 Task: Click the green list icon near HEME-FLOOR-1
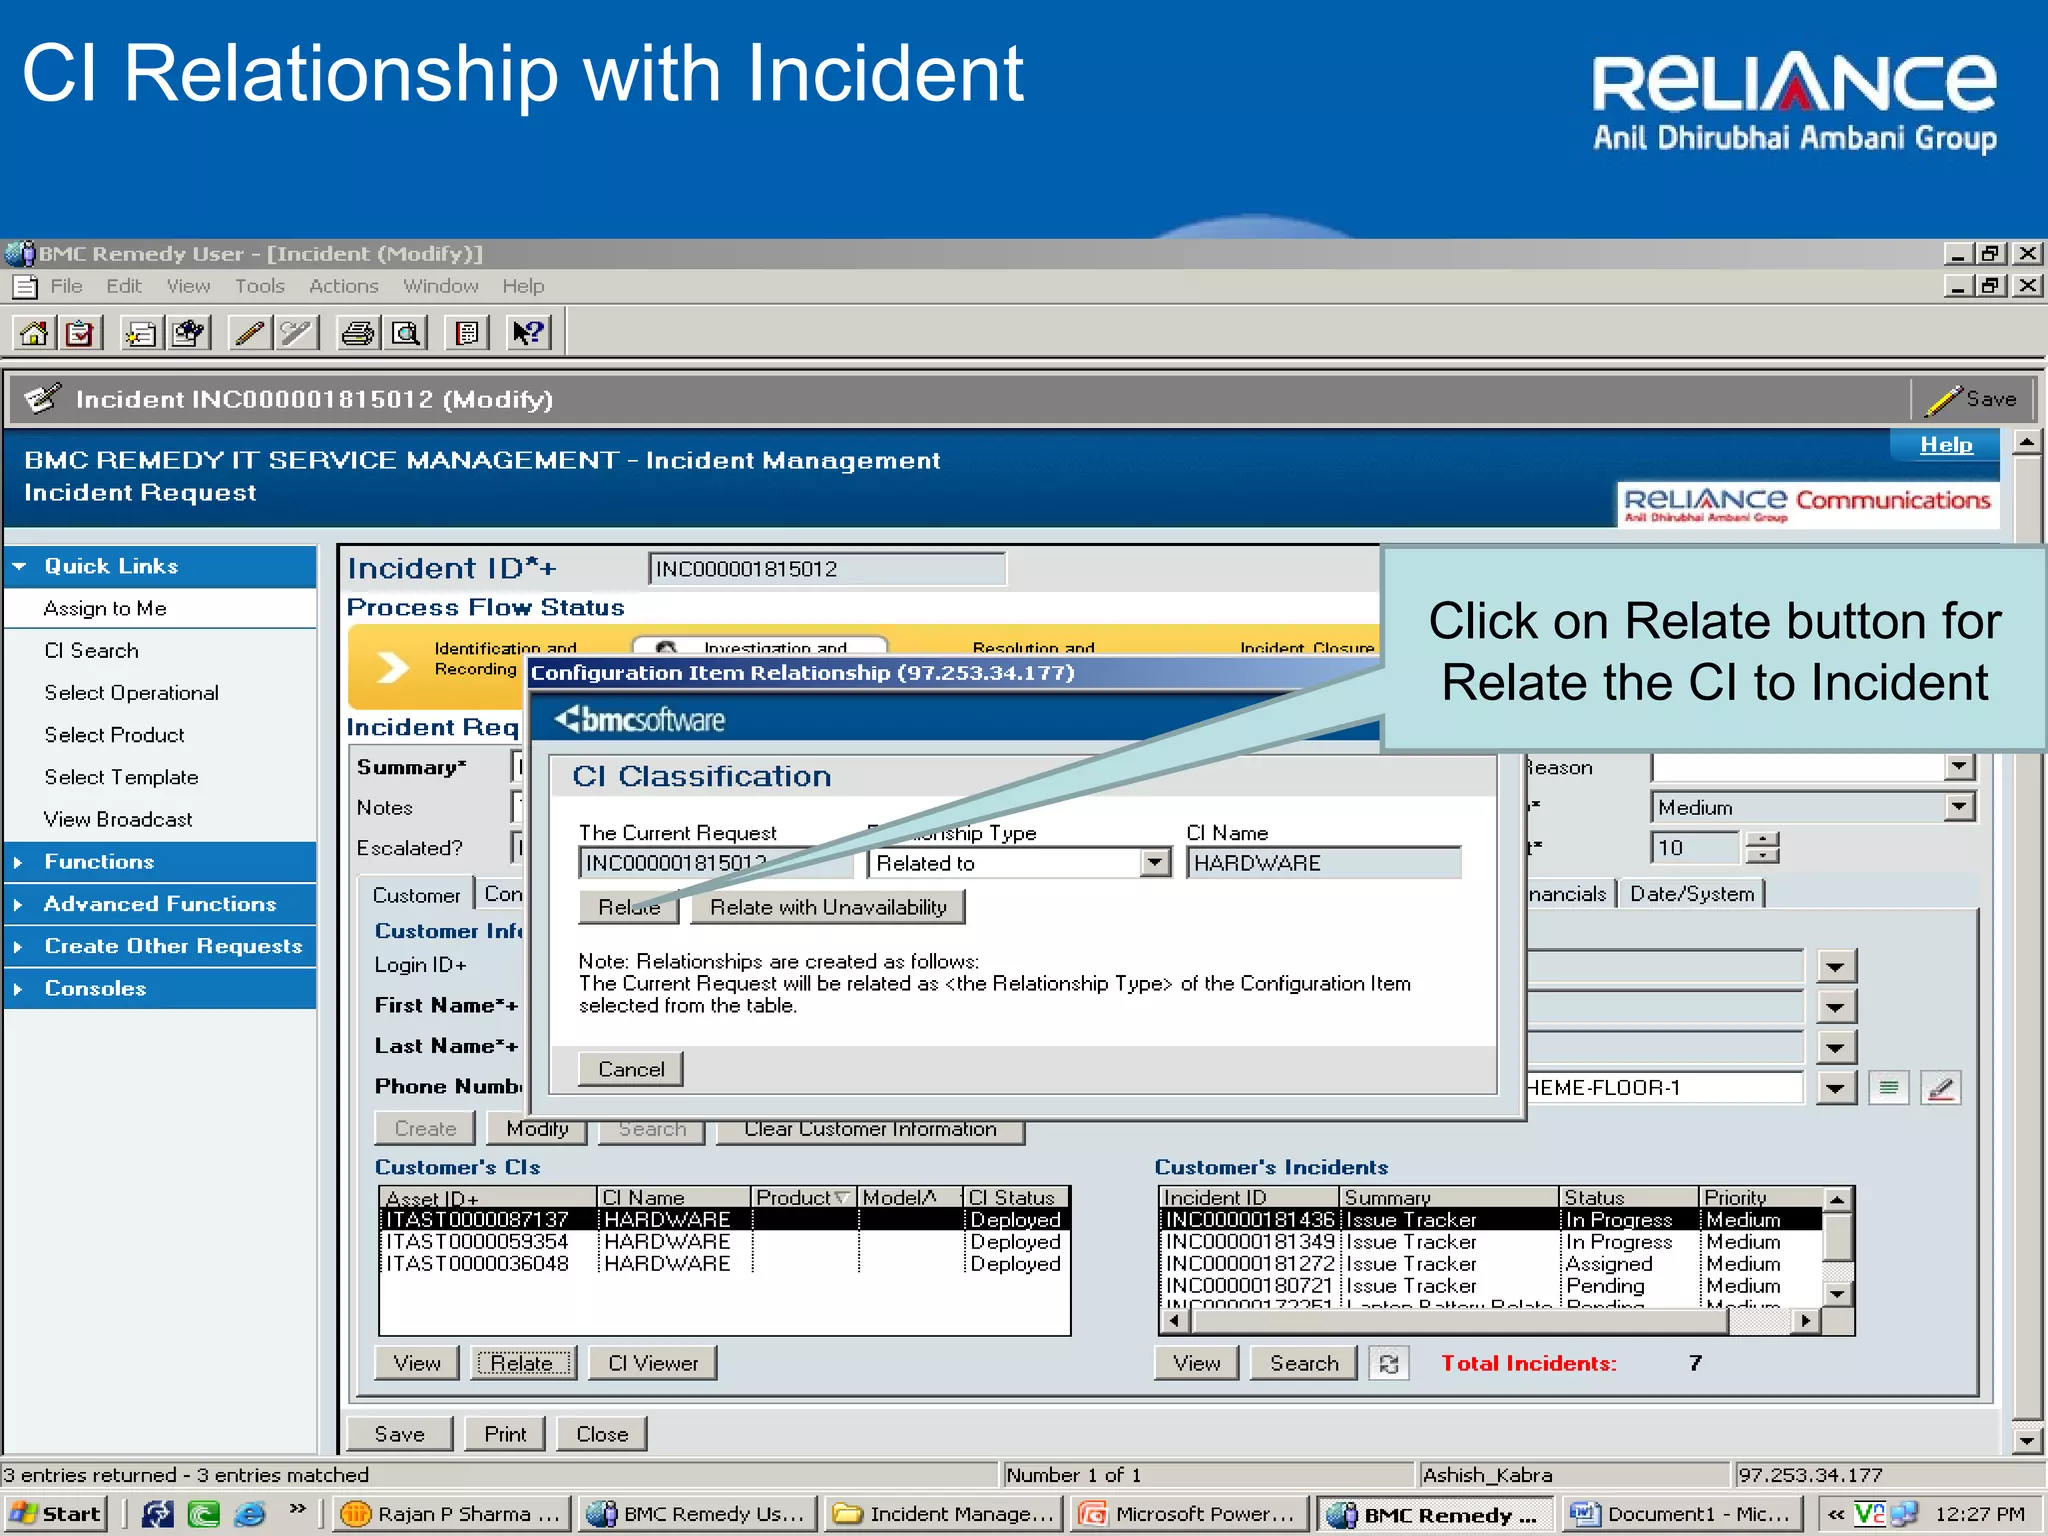pos(1888,1087)
